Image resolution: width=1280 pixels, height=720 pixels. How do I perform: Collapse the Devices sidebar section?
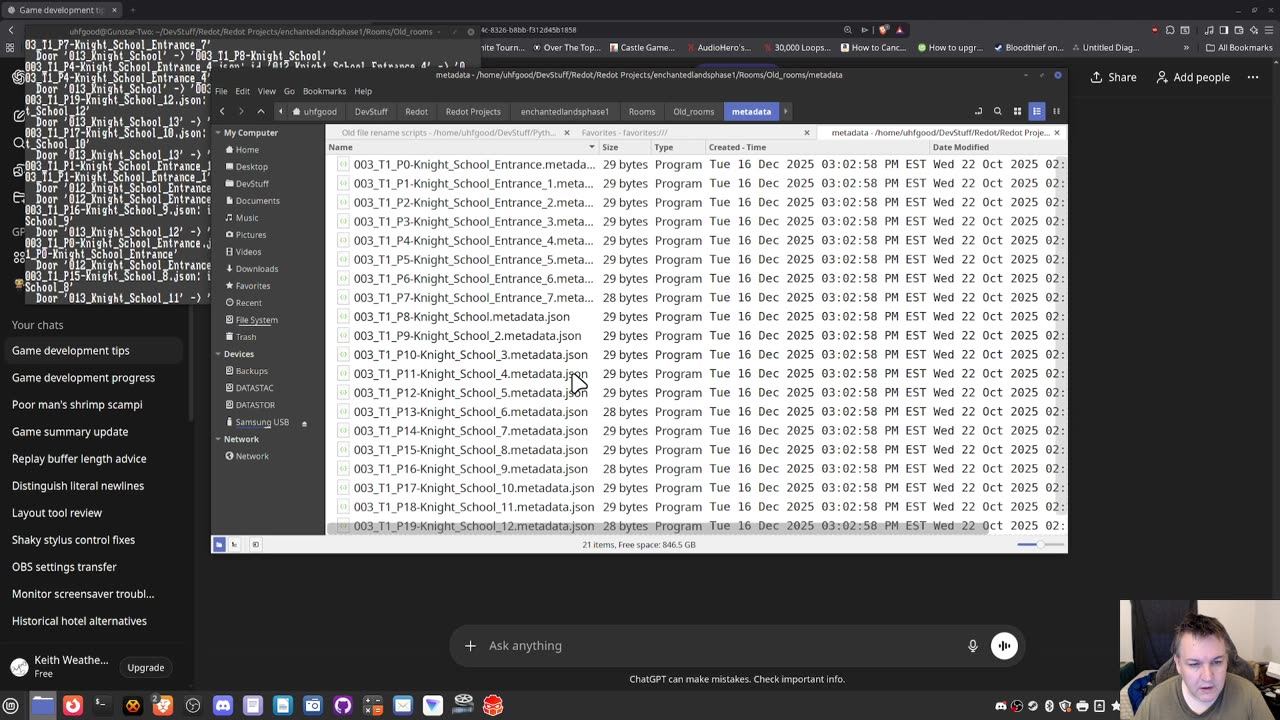pos(218,354)
